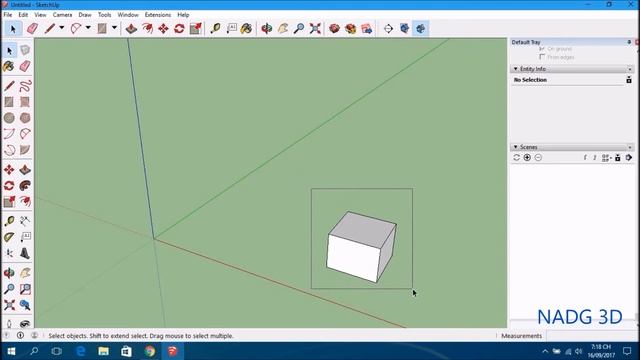
Task: Toggle the From edges checkbox
Action: coord(542,57)
